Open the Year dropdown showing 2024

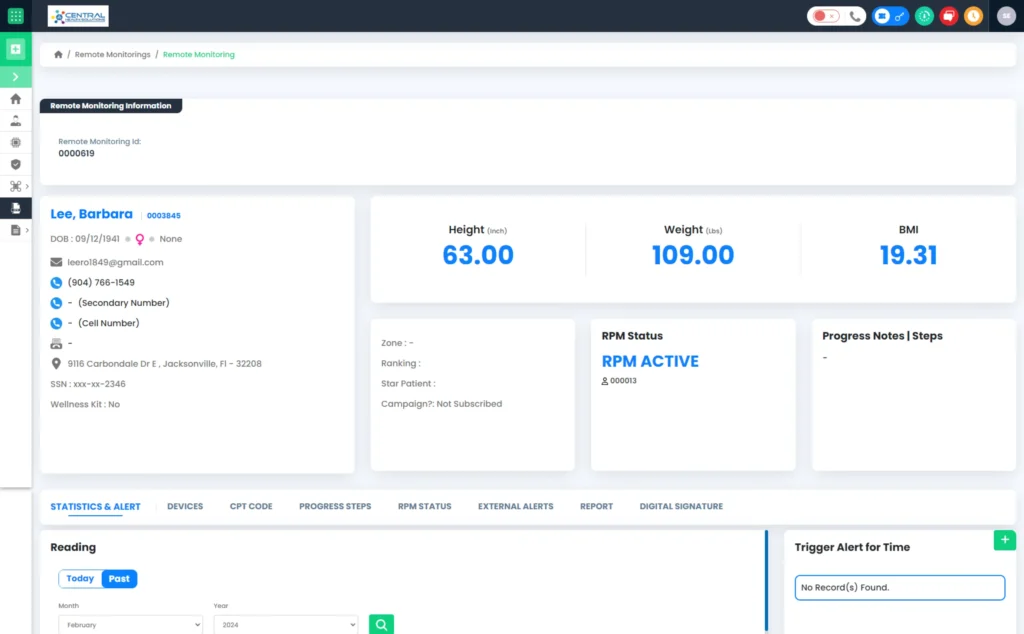click(285, 623)
